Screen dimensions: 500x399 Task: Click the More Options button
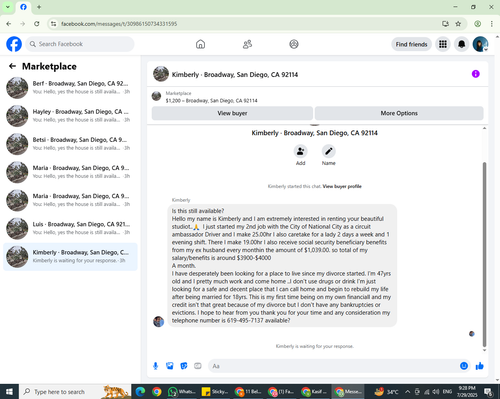click(x=399, y=113)
